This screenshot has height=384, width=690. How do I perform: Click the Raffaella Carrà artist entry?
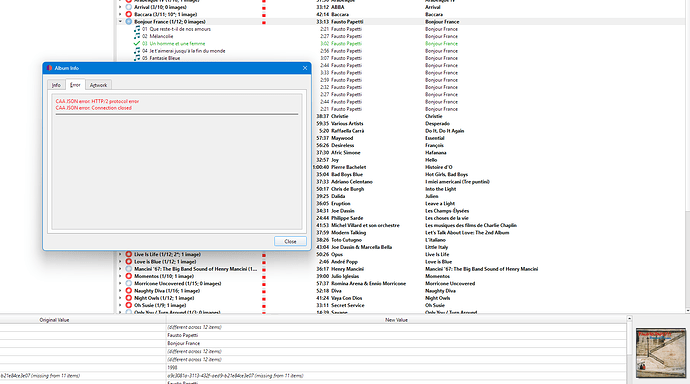coord(347,131)
